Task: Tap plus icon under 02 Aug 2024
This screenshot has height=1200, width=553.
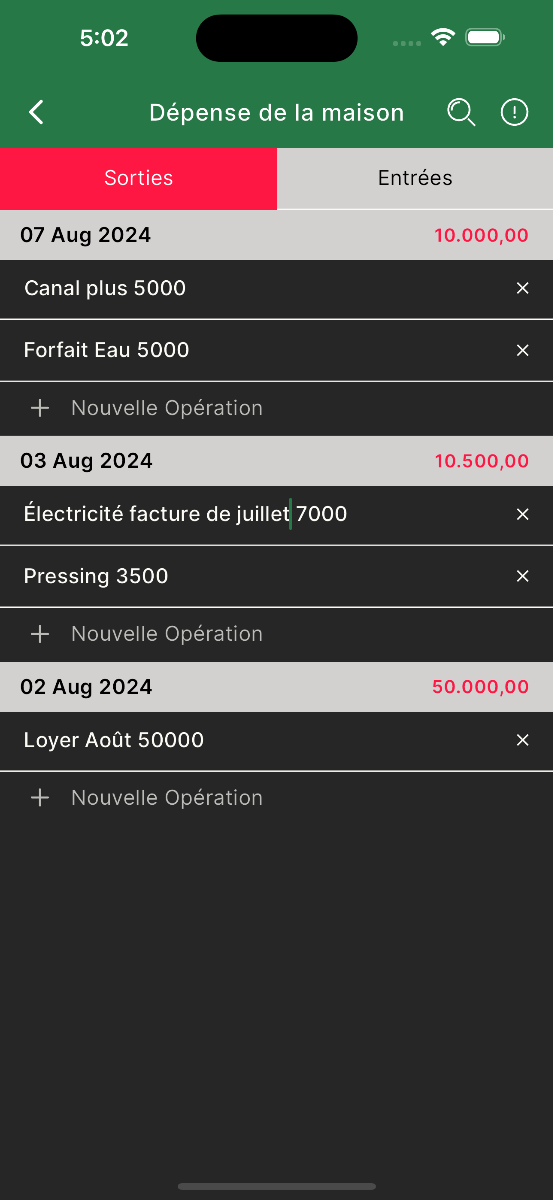Action: (40, 798)
